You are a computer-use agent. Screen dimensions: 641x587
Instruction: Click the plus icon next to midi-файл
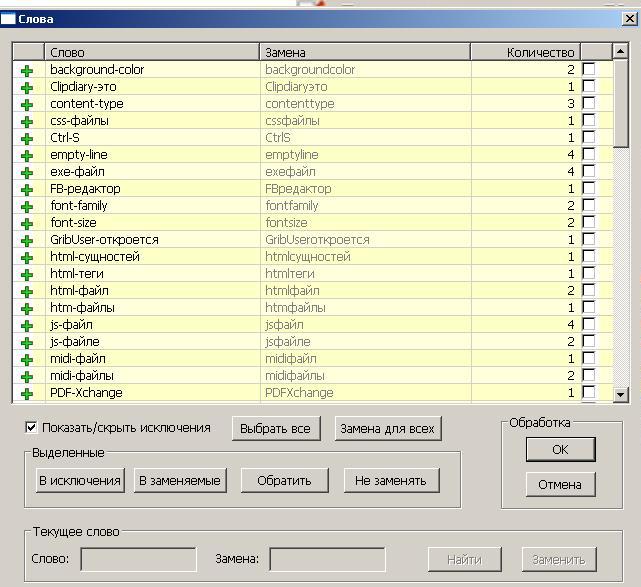27,360
